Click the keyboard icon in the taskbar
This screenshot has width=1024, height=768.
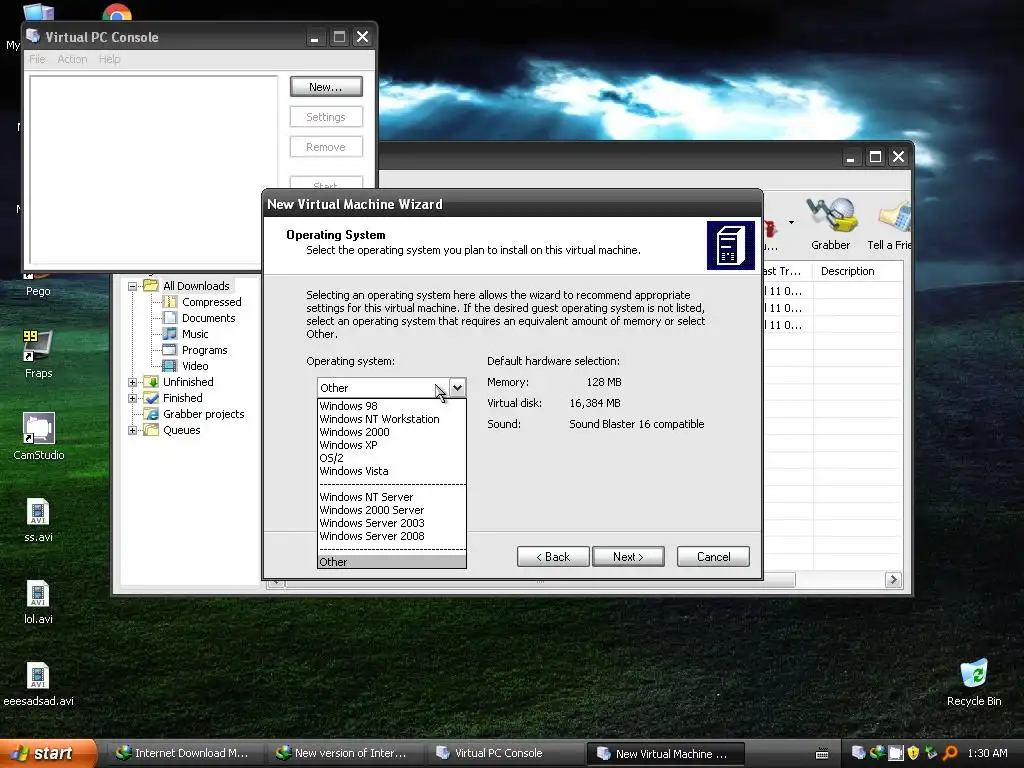[x=822, y=754]
